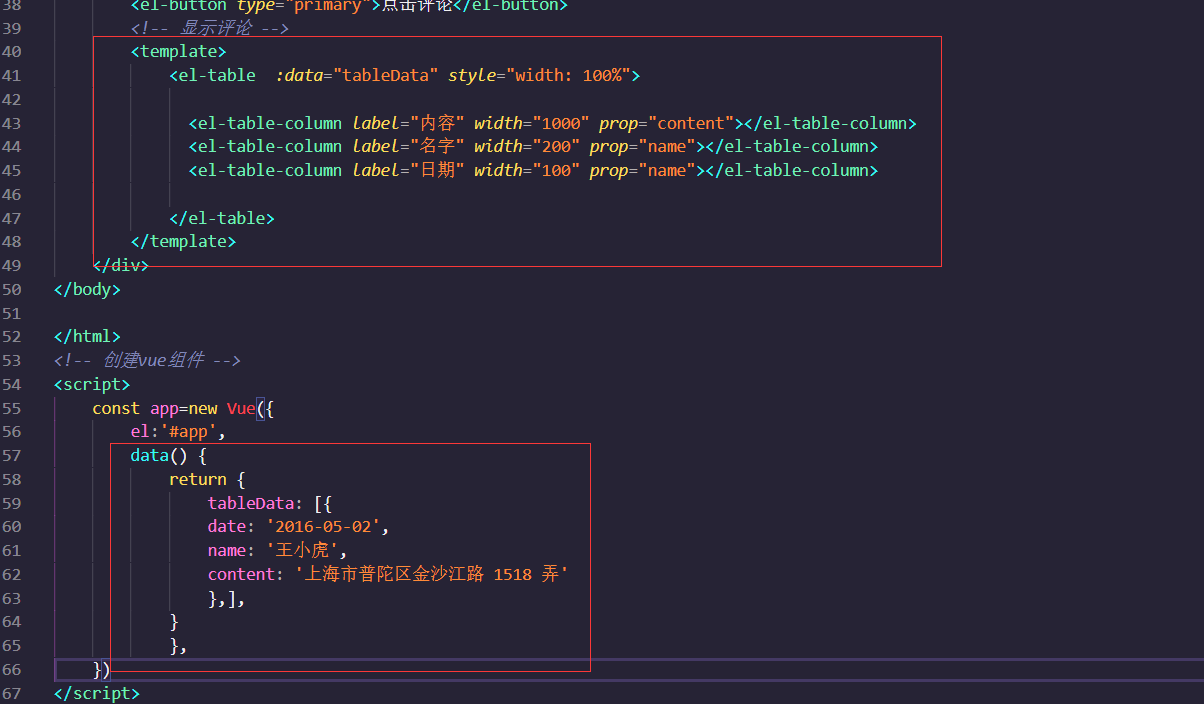Viewport: 1204px width, 704px height.
Task: Click the "return" keyword on line 58
Action: click(198, 479)
